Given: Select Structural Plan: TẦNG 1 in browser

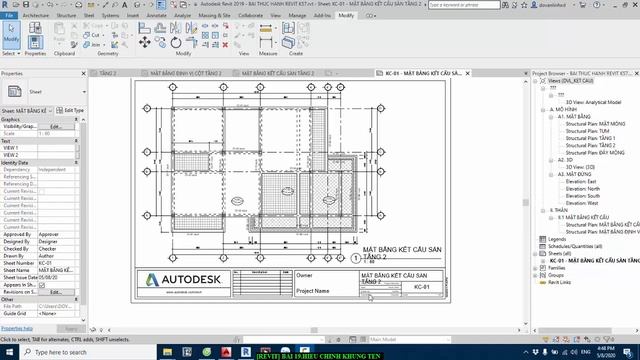Looking at the screenshot, I should tap(590, 138).
